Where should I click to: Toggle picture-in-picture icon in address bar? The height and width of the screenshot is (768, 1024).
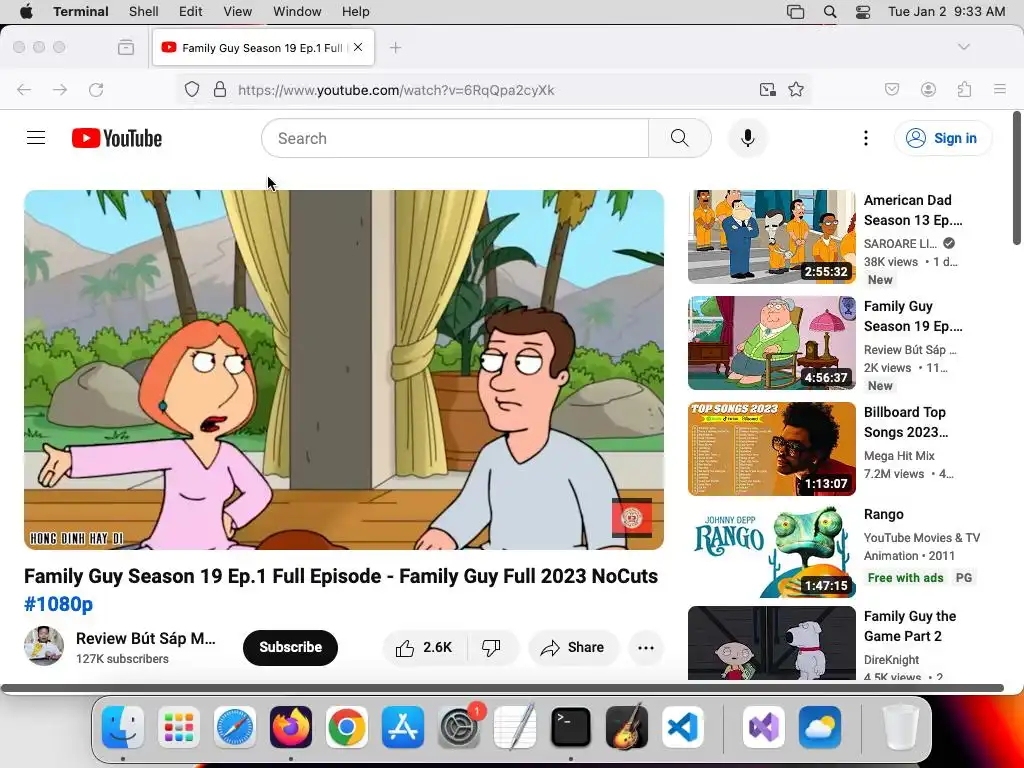[x=767, y=89]
